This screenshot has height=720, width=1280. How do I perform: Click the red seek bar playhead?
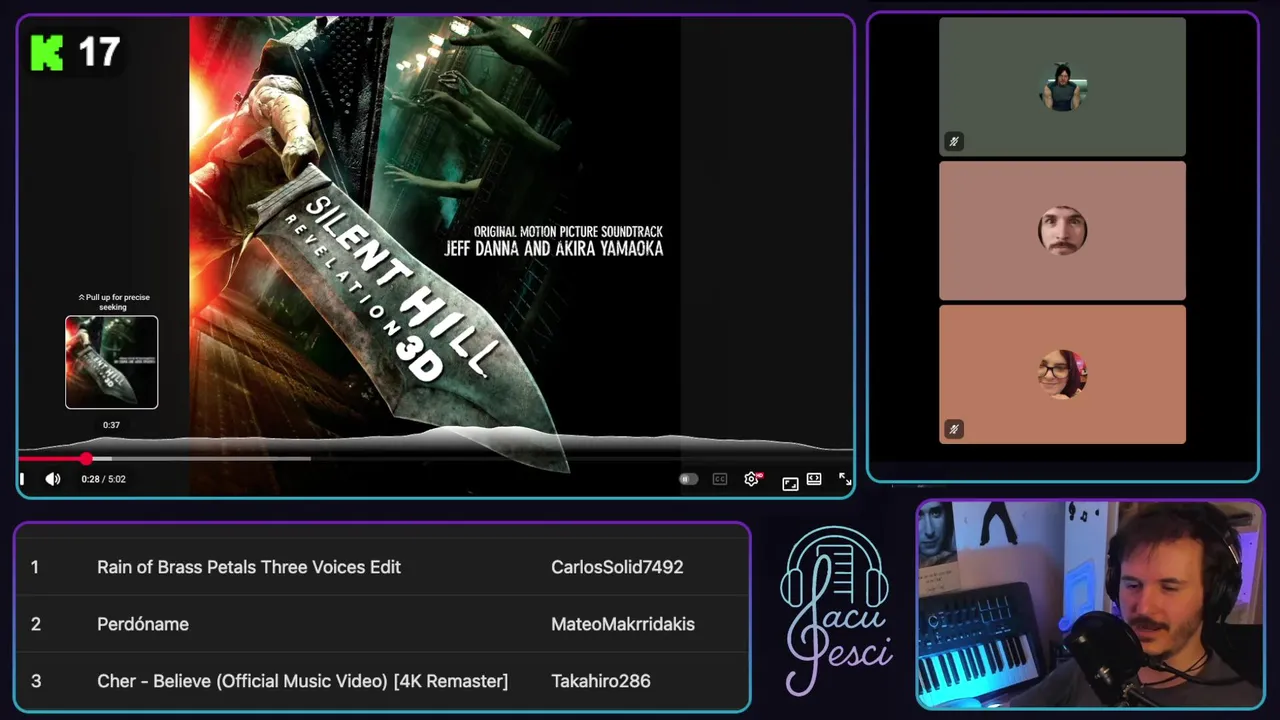coord(86,458)
